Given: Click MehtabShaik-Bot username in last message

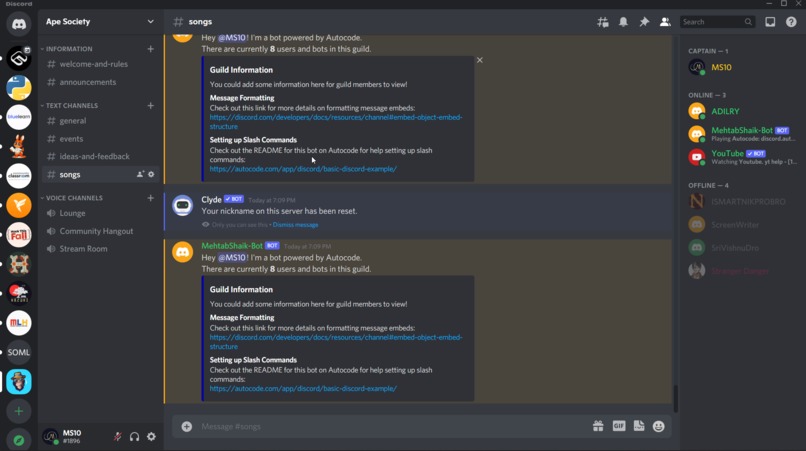Looking at the screenshot, I should pos(232,246).
